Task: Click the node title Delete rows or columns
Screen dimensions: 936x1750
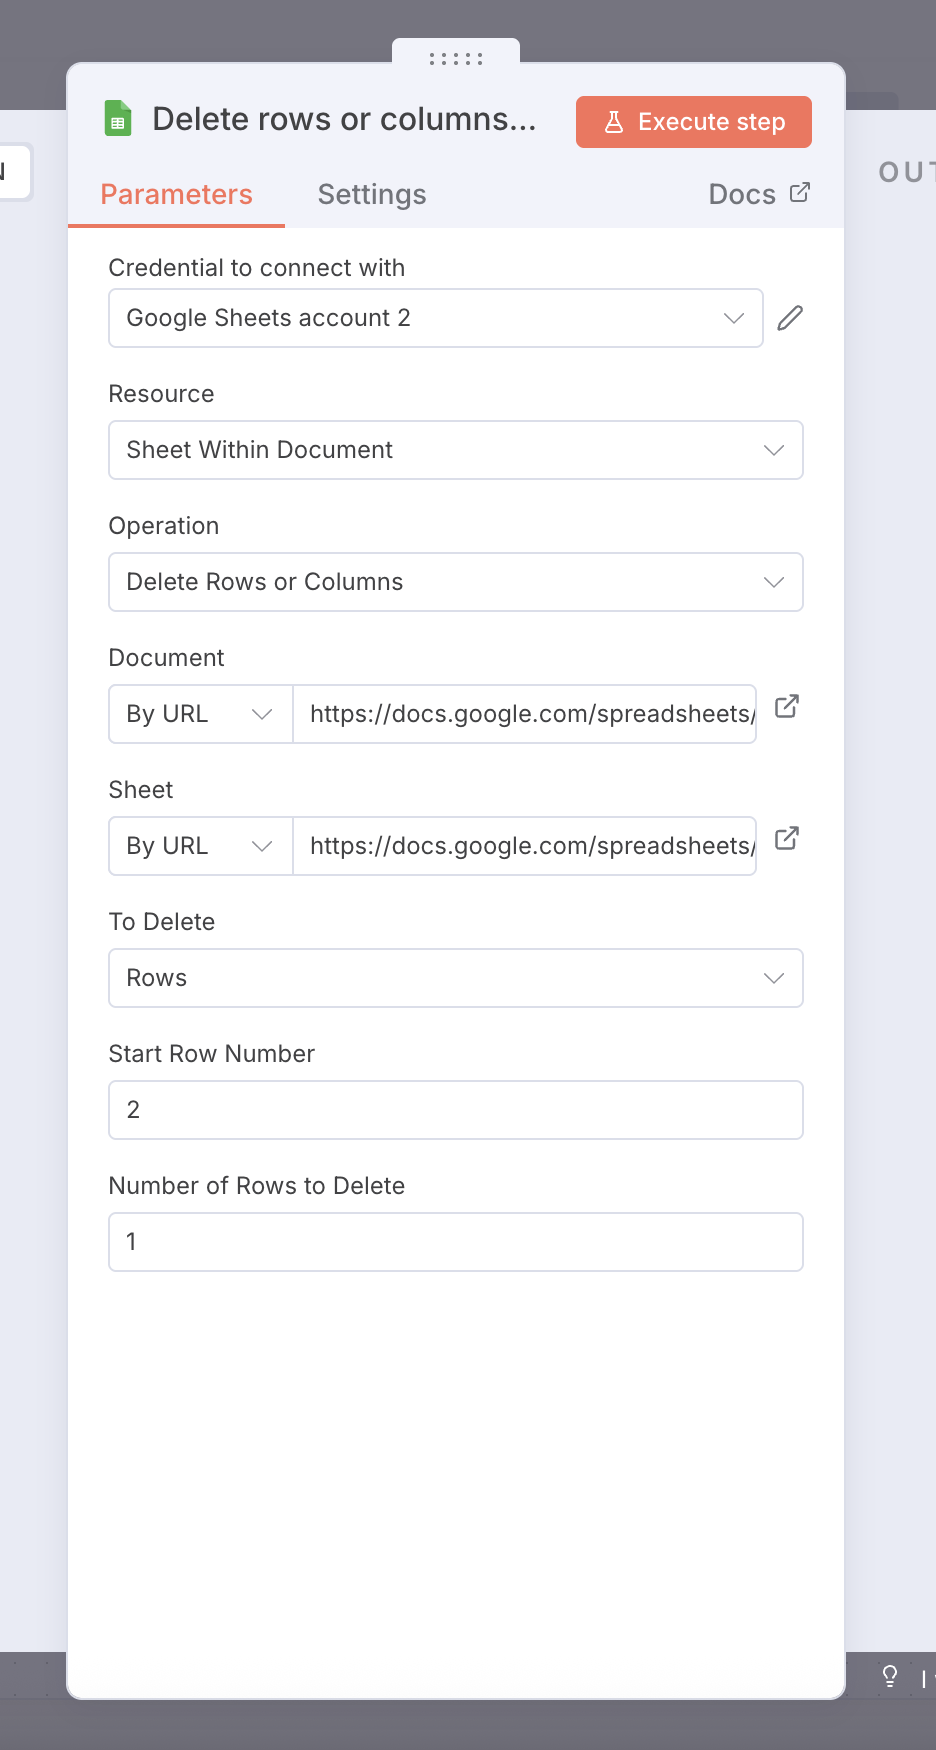Action: (x=344, y=120)
